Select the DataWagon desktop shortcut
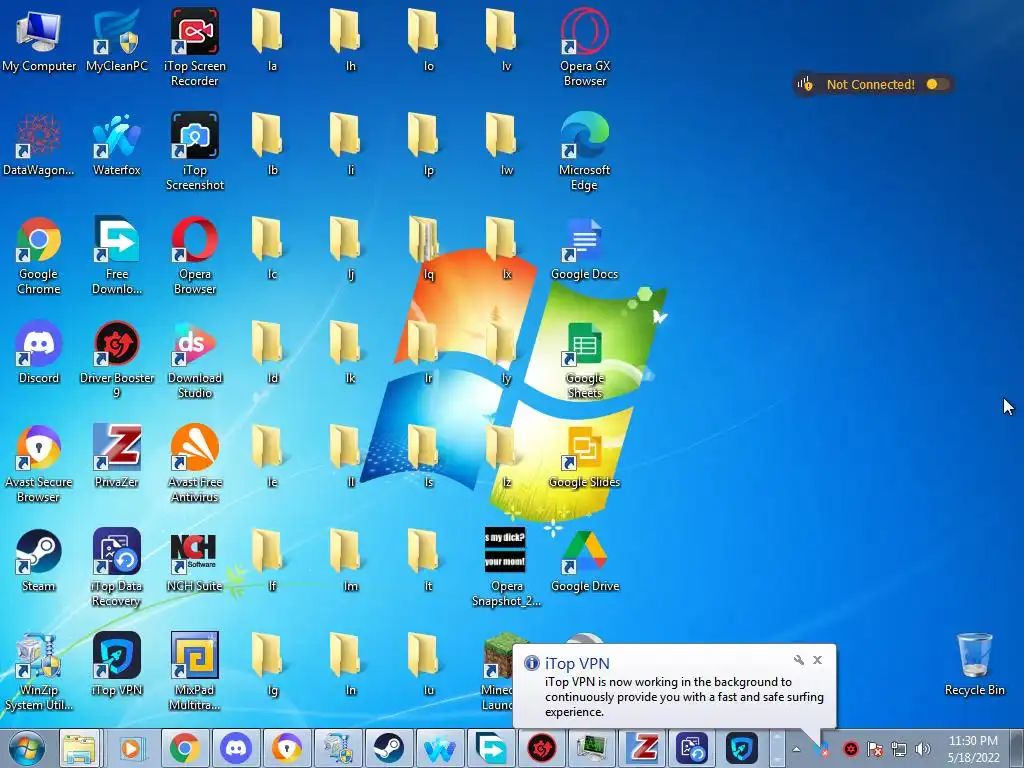This screenshot has width=1024, height=768. point(39,144)
